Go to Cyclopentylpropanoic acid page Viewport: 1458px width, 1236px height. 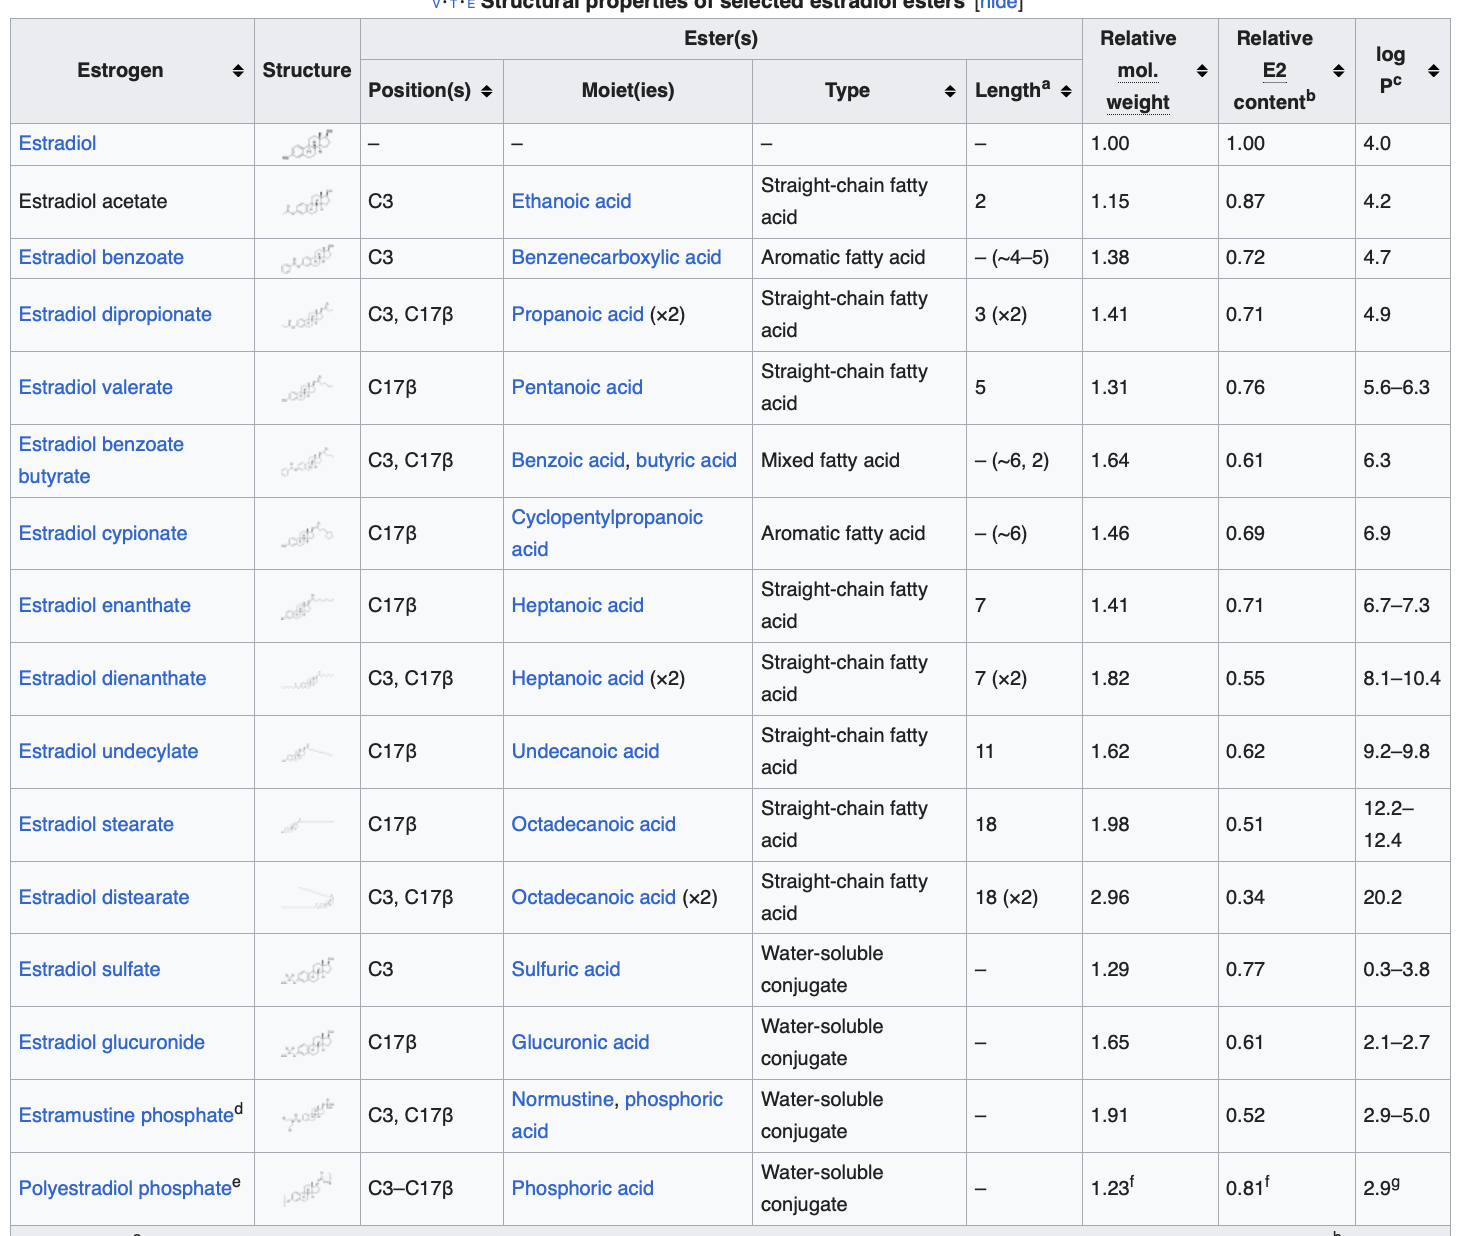coord(606,518)
